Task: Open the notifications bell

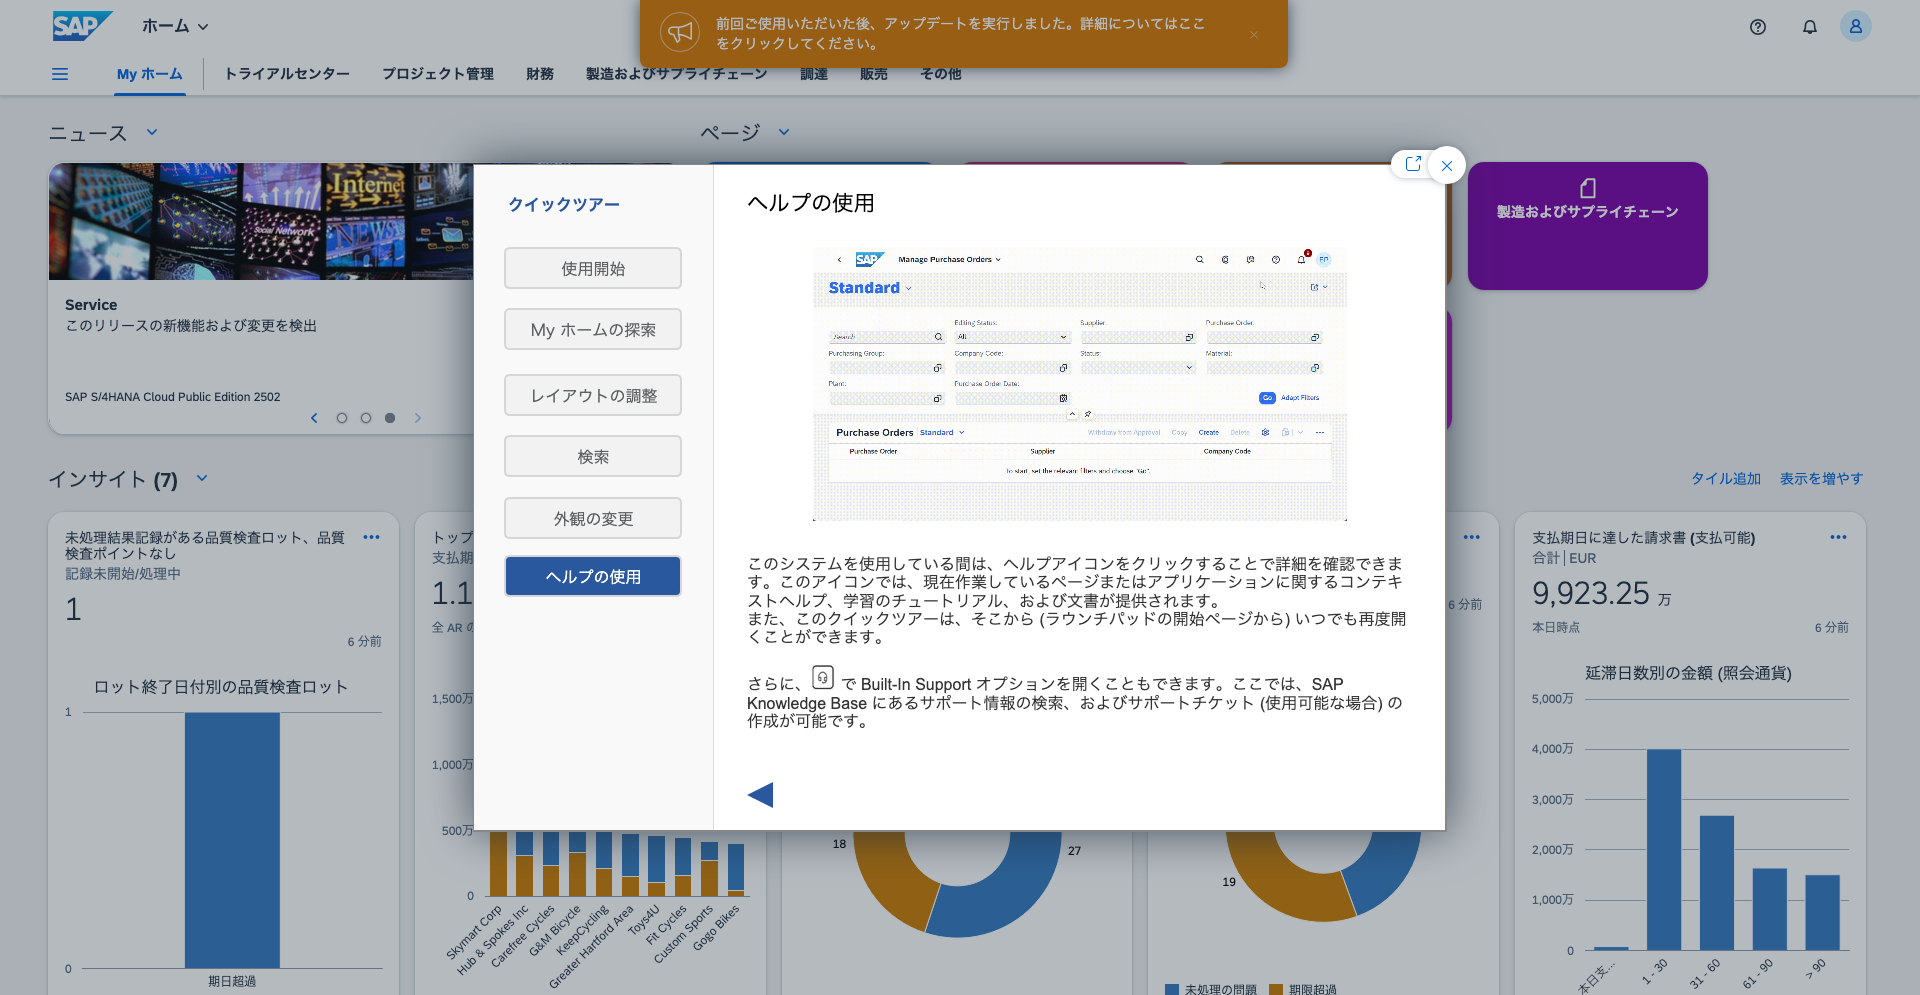Action: pos(1810,27)
